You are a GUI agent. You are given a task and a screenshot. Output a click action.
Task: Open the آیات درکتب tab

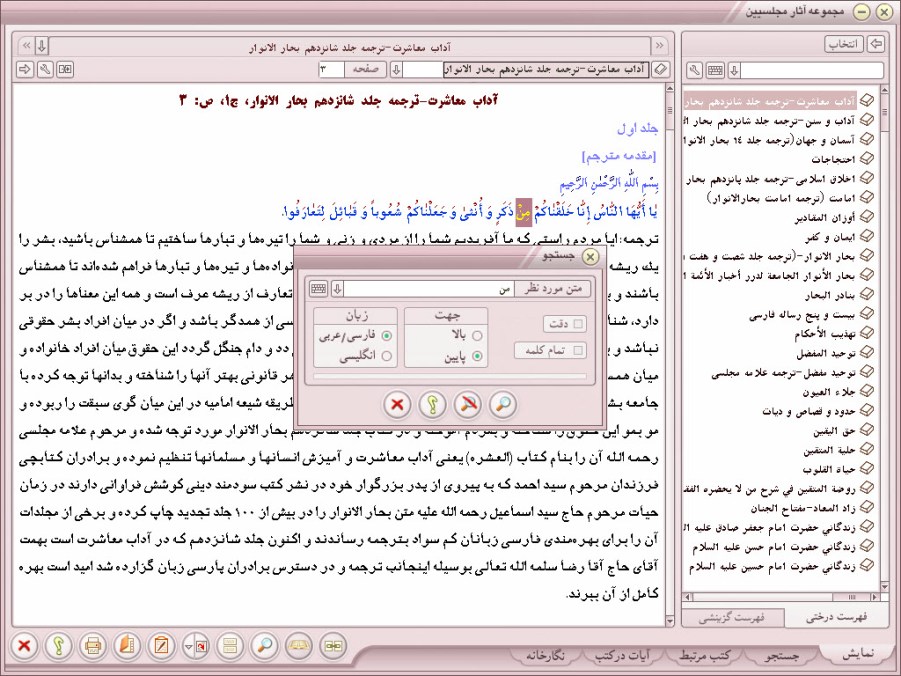tap(622, 655)
